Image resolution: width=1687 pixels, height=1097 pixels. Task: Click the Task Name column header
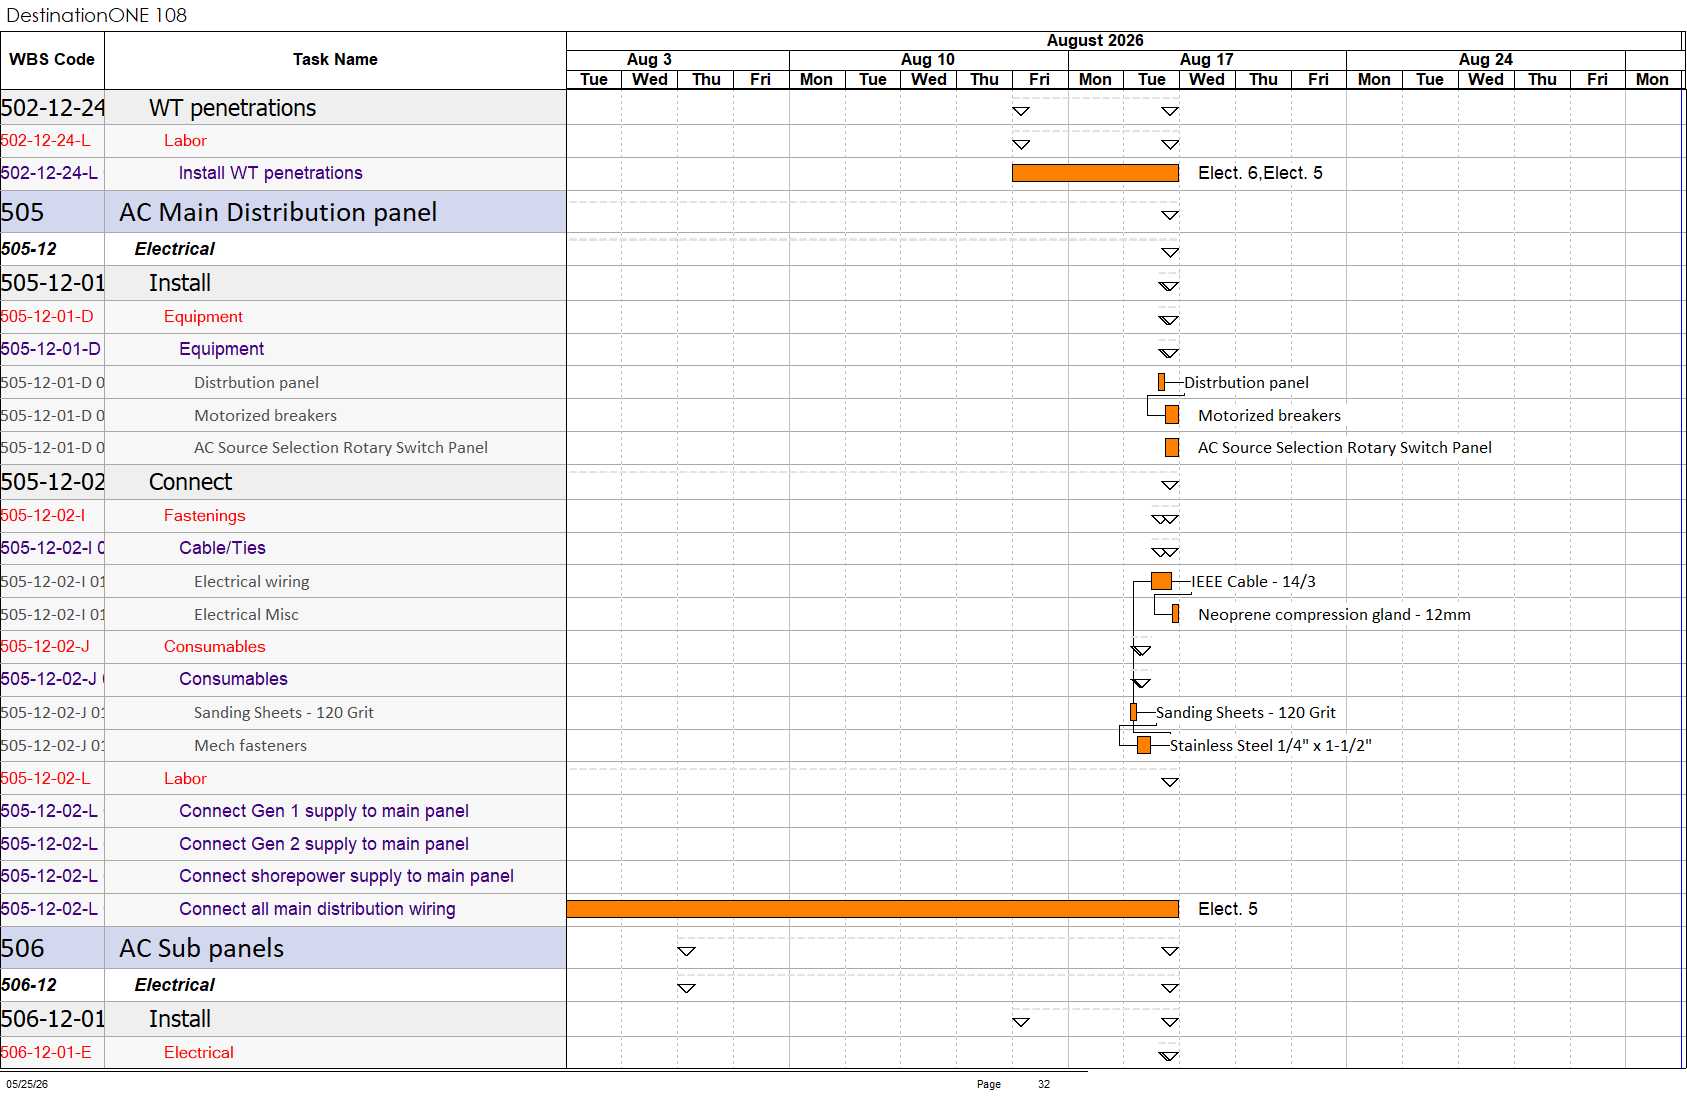(x=335, y=60)
